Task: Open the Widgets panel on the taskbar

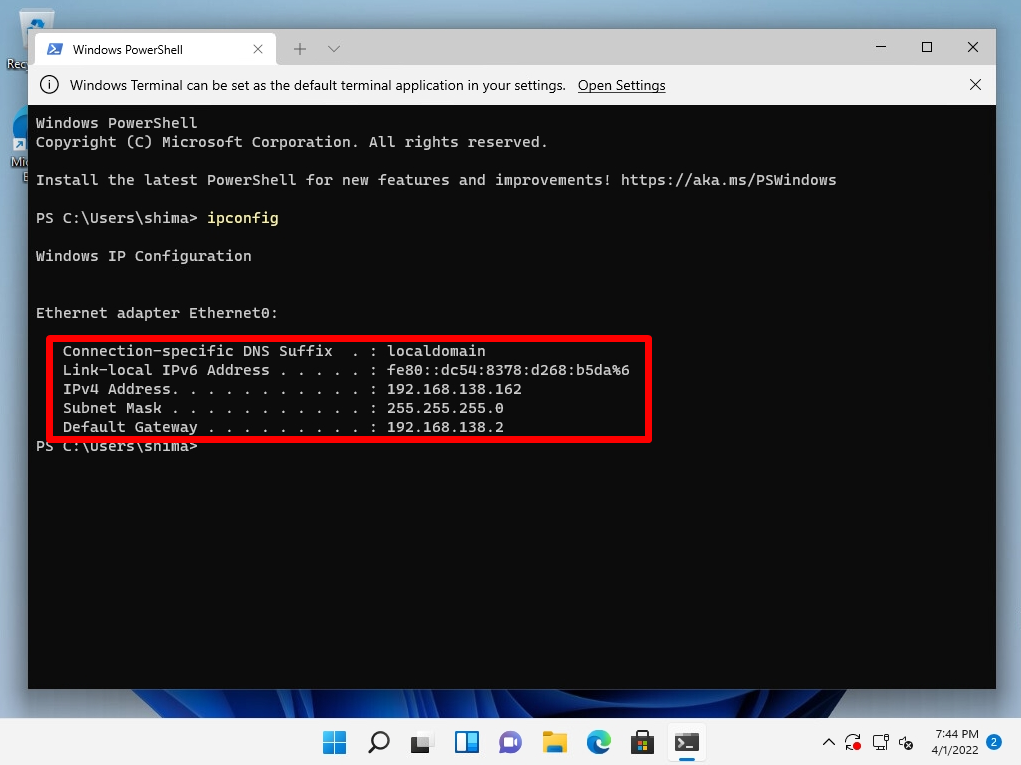Action: 467,742
